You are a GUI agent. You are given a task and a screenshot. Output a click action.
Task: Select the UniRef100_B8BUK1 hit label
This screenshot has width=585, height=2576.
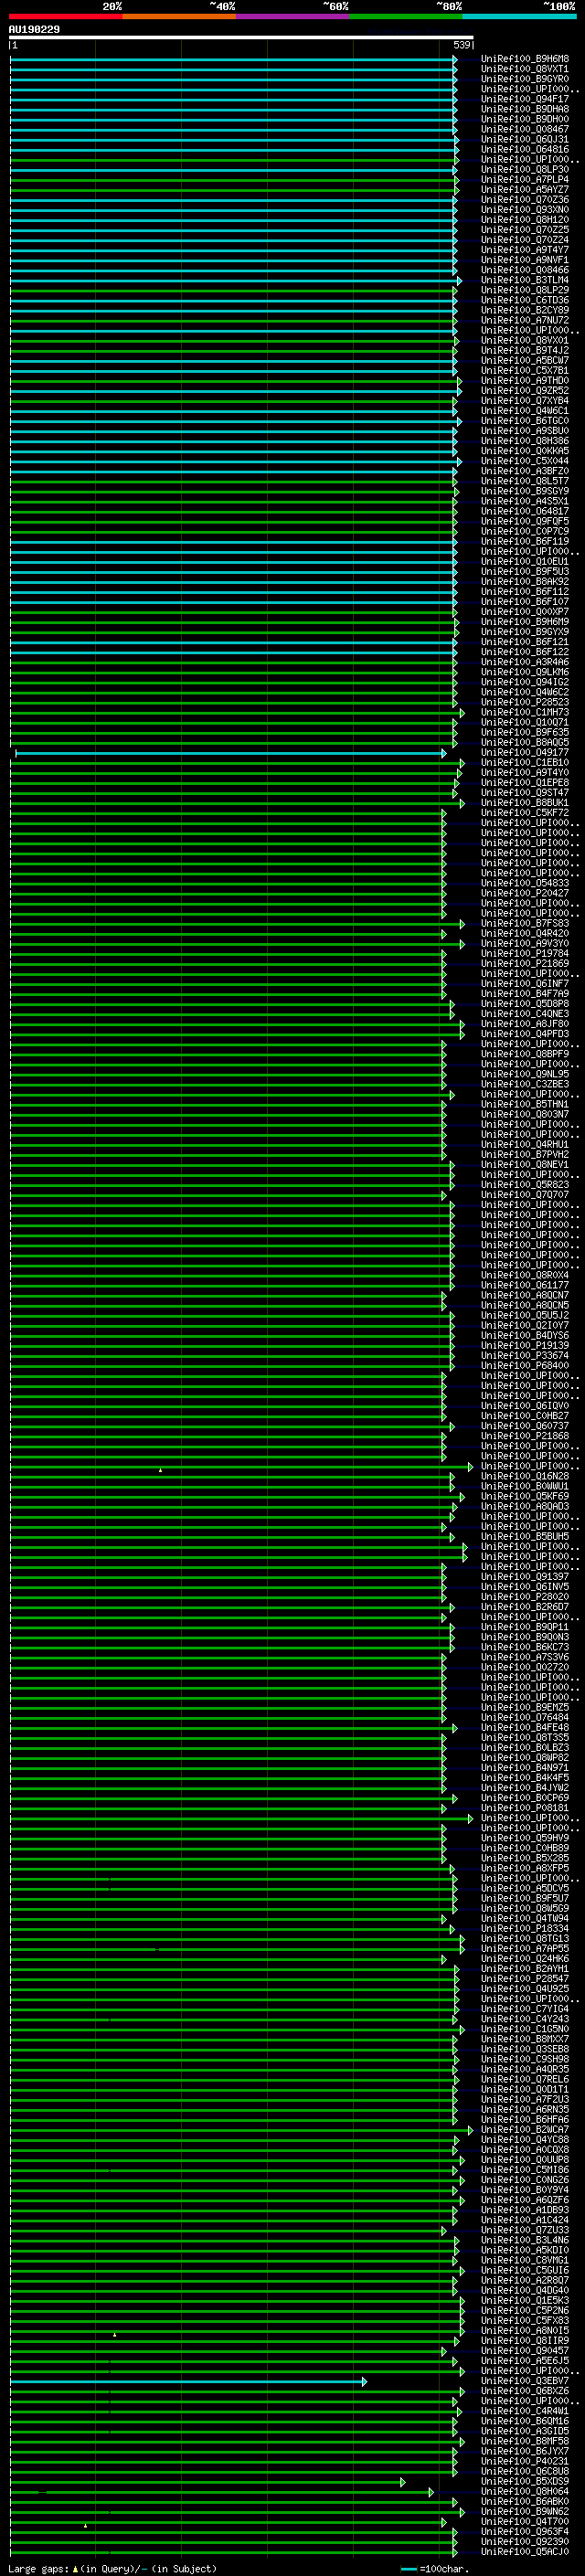coord(525,802)
